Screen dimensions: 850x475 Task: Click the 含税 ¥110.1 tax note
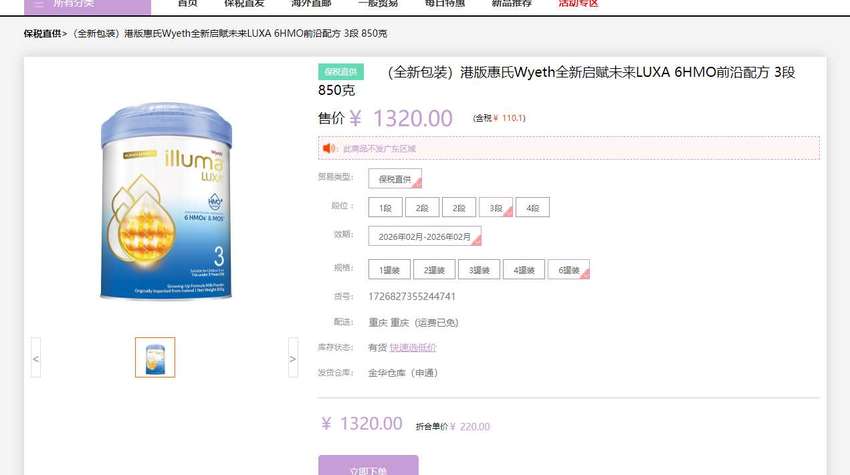[499, 118]
